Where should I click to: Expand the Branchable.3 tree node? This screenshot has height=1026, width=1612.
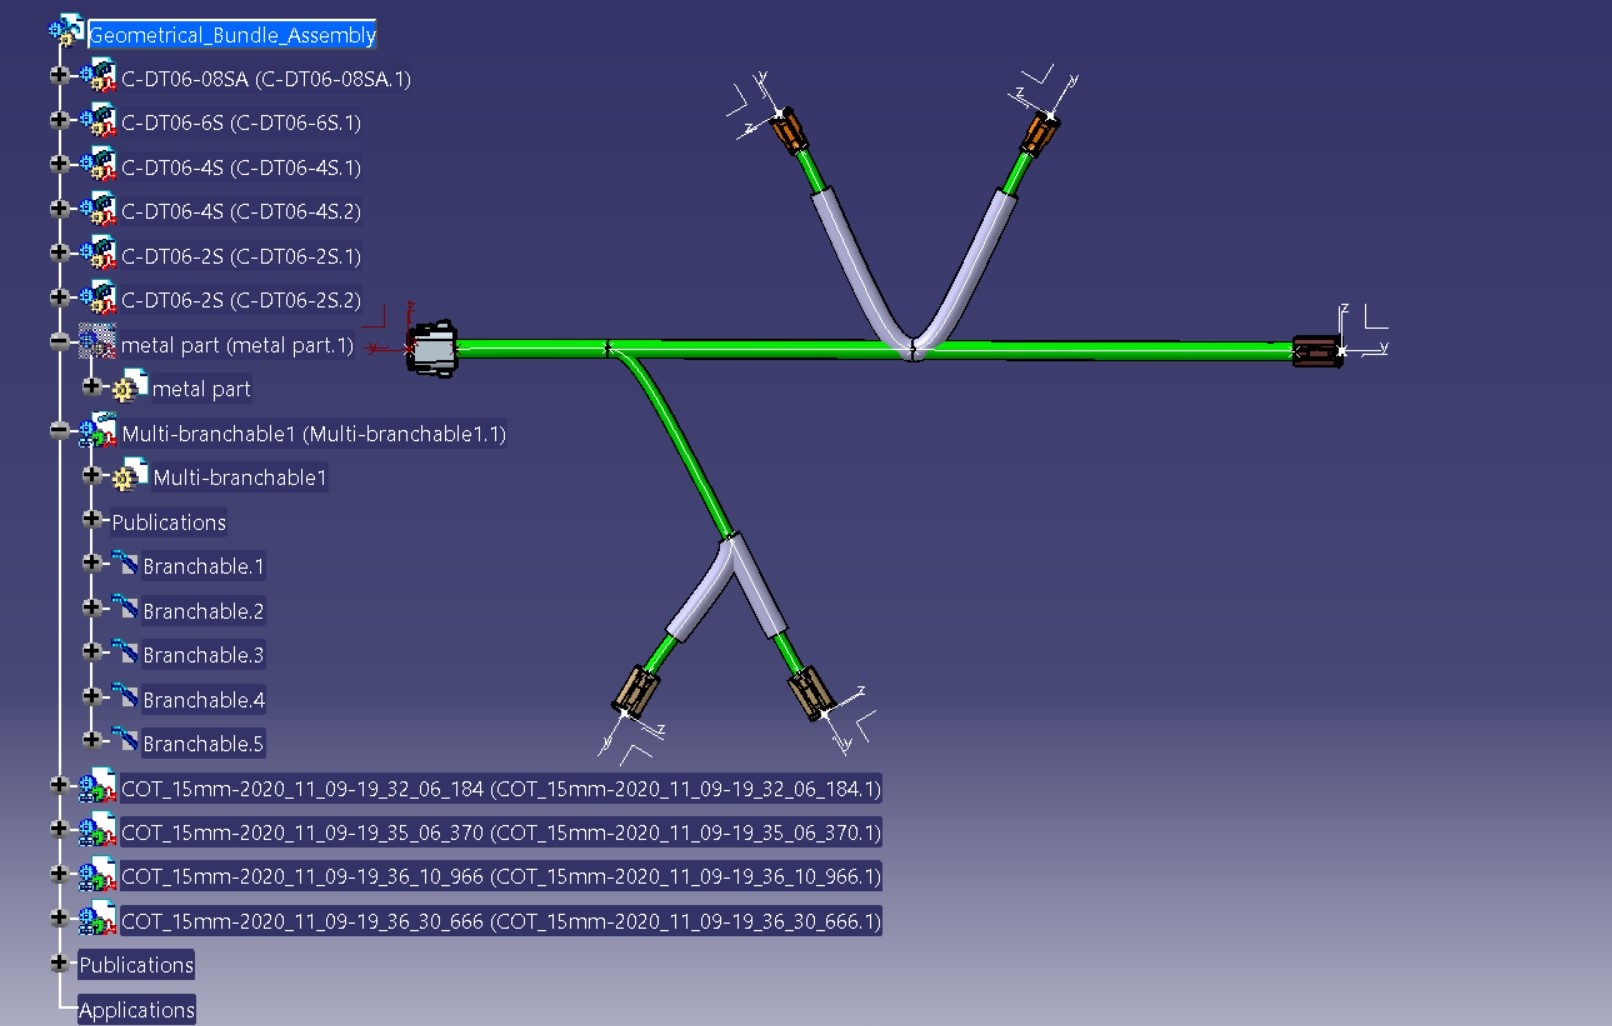(92, 650)
